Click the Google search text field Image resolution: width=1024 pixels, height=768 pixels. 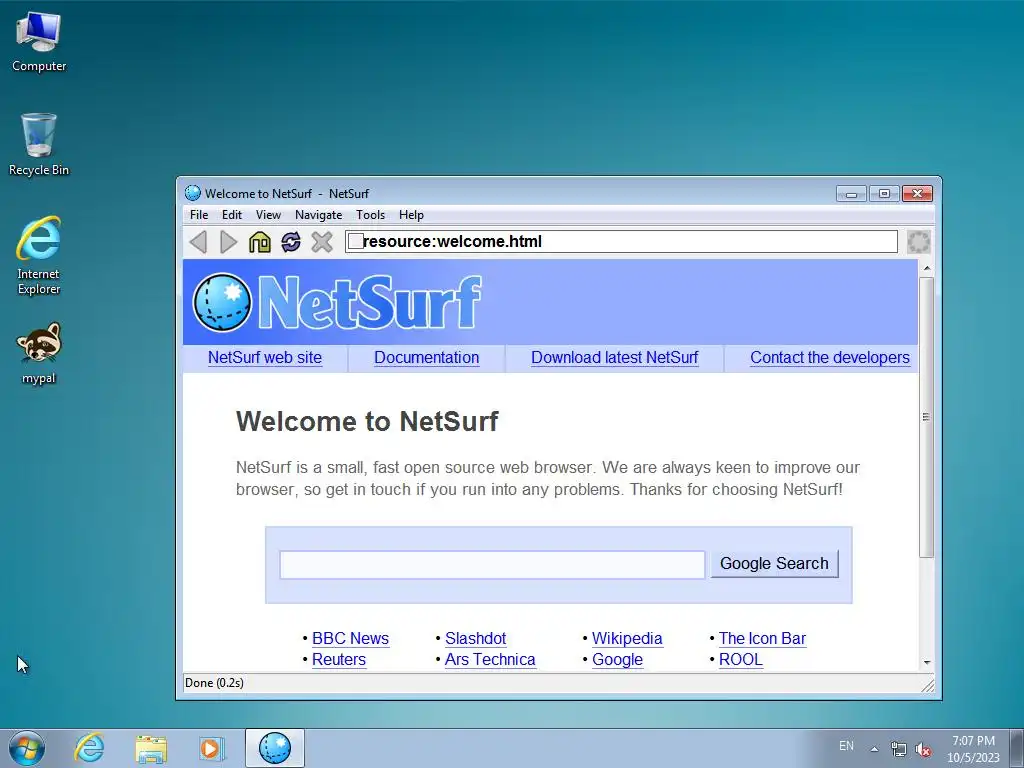(x=492, y=565)
